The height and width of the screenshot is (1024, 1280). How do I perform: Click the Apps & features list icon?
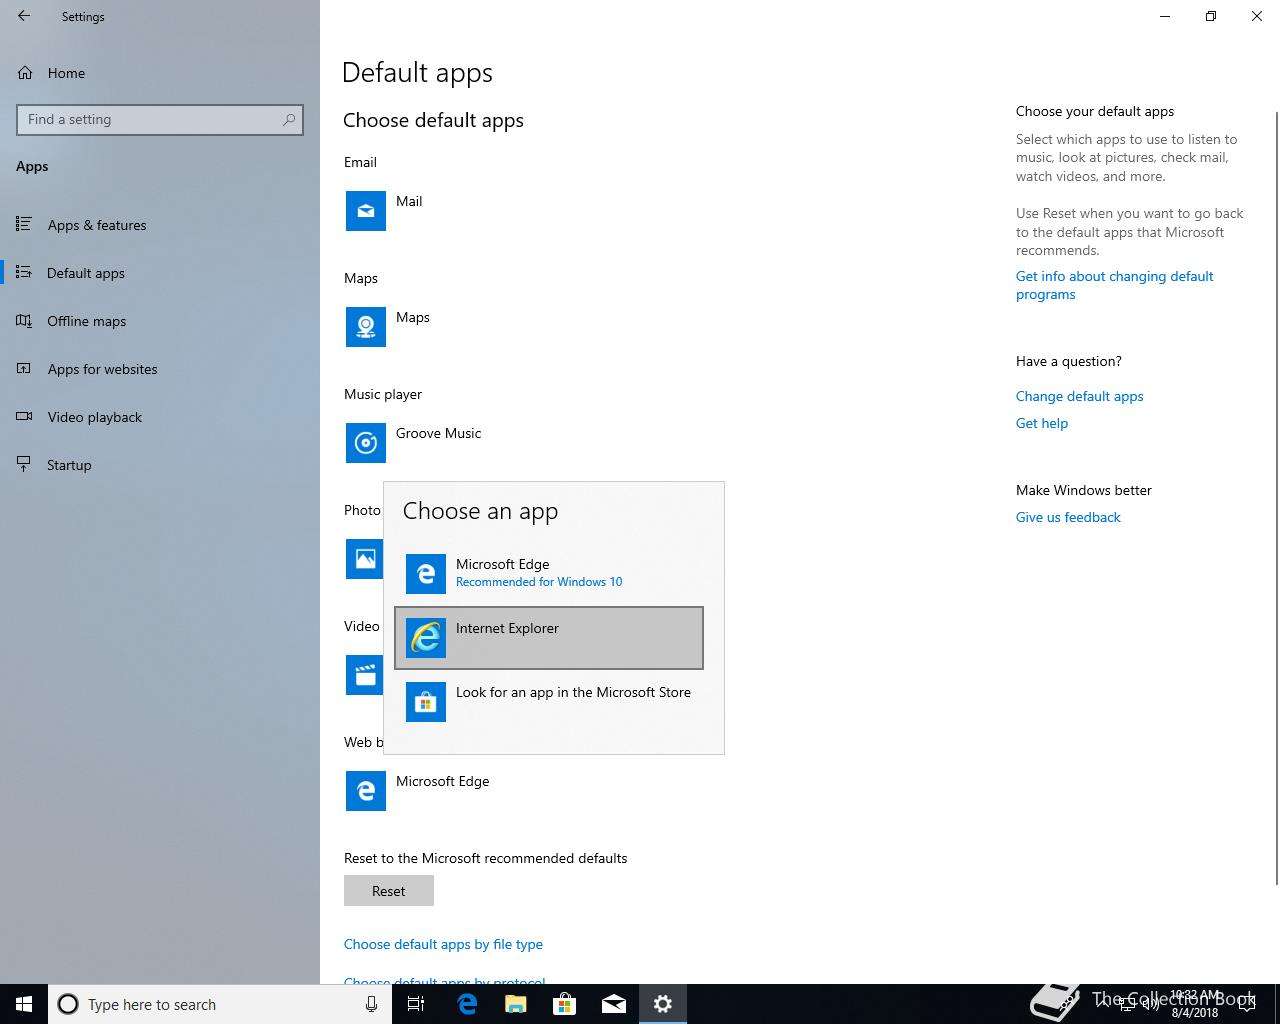click(24, 225)
